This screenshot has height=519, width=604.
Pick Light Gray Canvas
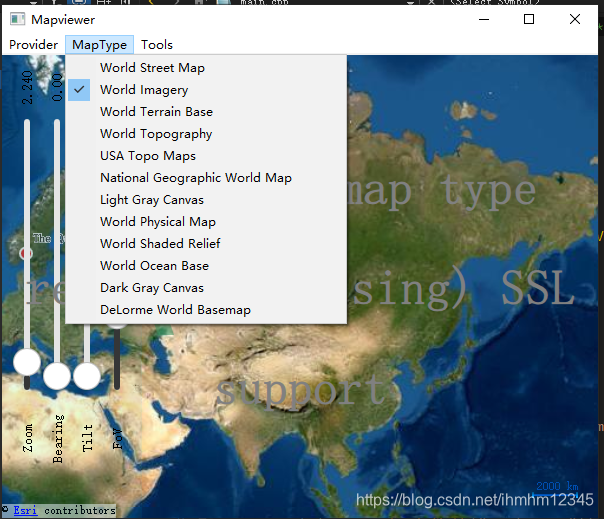206,200
